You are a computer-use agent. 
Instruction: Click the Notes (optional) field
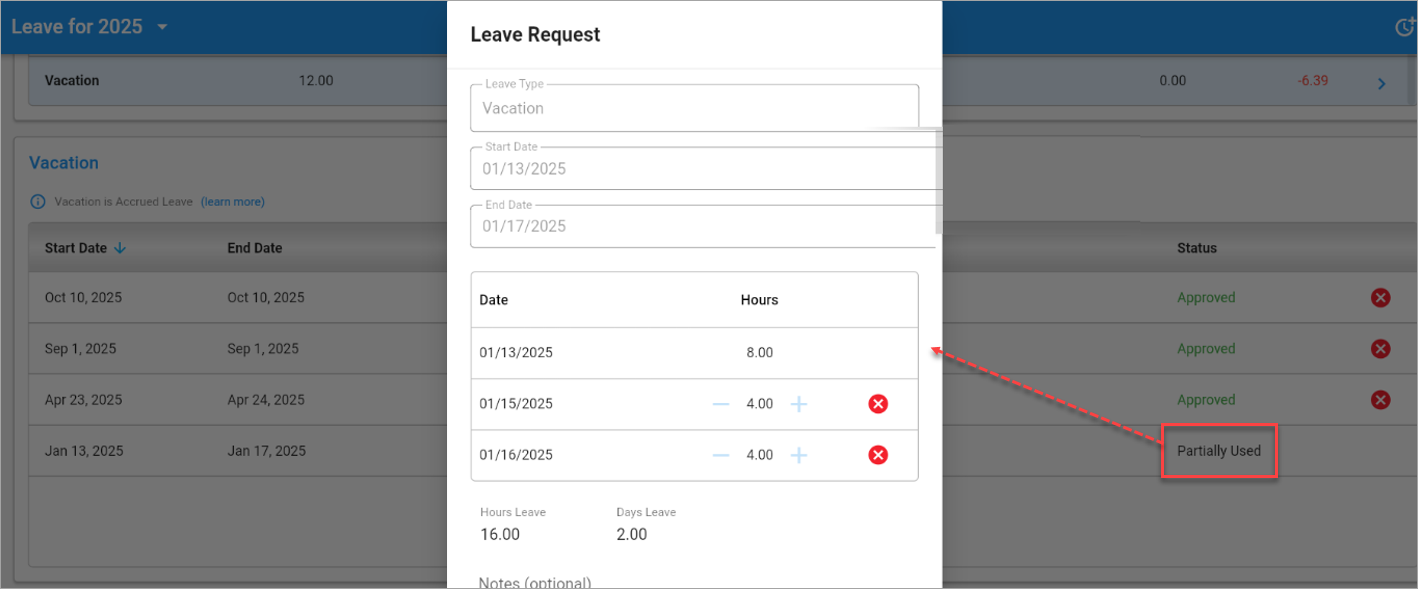(535, 582)
